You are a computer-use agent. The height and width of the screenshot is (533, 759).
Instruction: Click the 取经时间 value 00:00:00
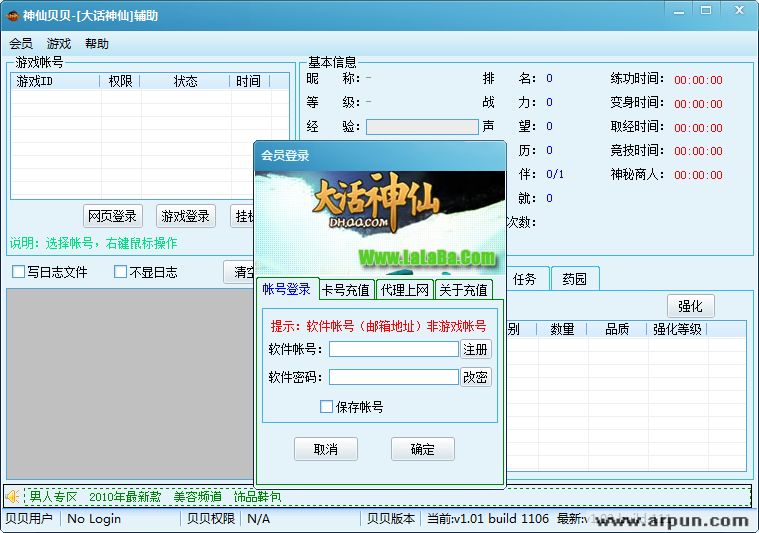(698, 128)
